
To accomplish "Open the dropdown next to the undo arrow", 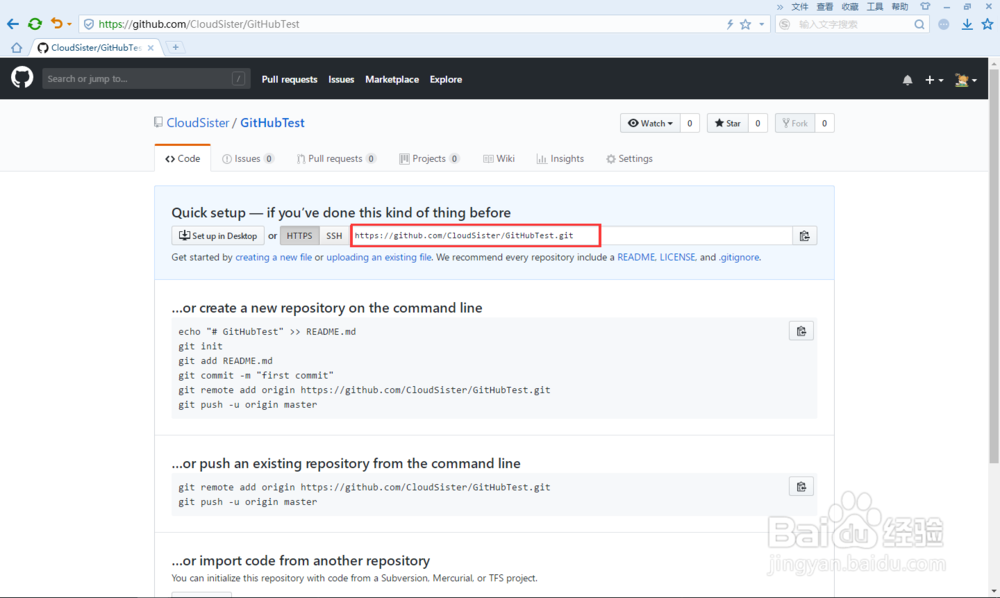I will (70, 24).
